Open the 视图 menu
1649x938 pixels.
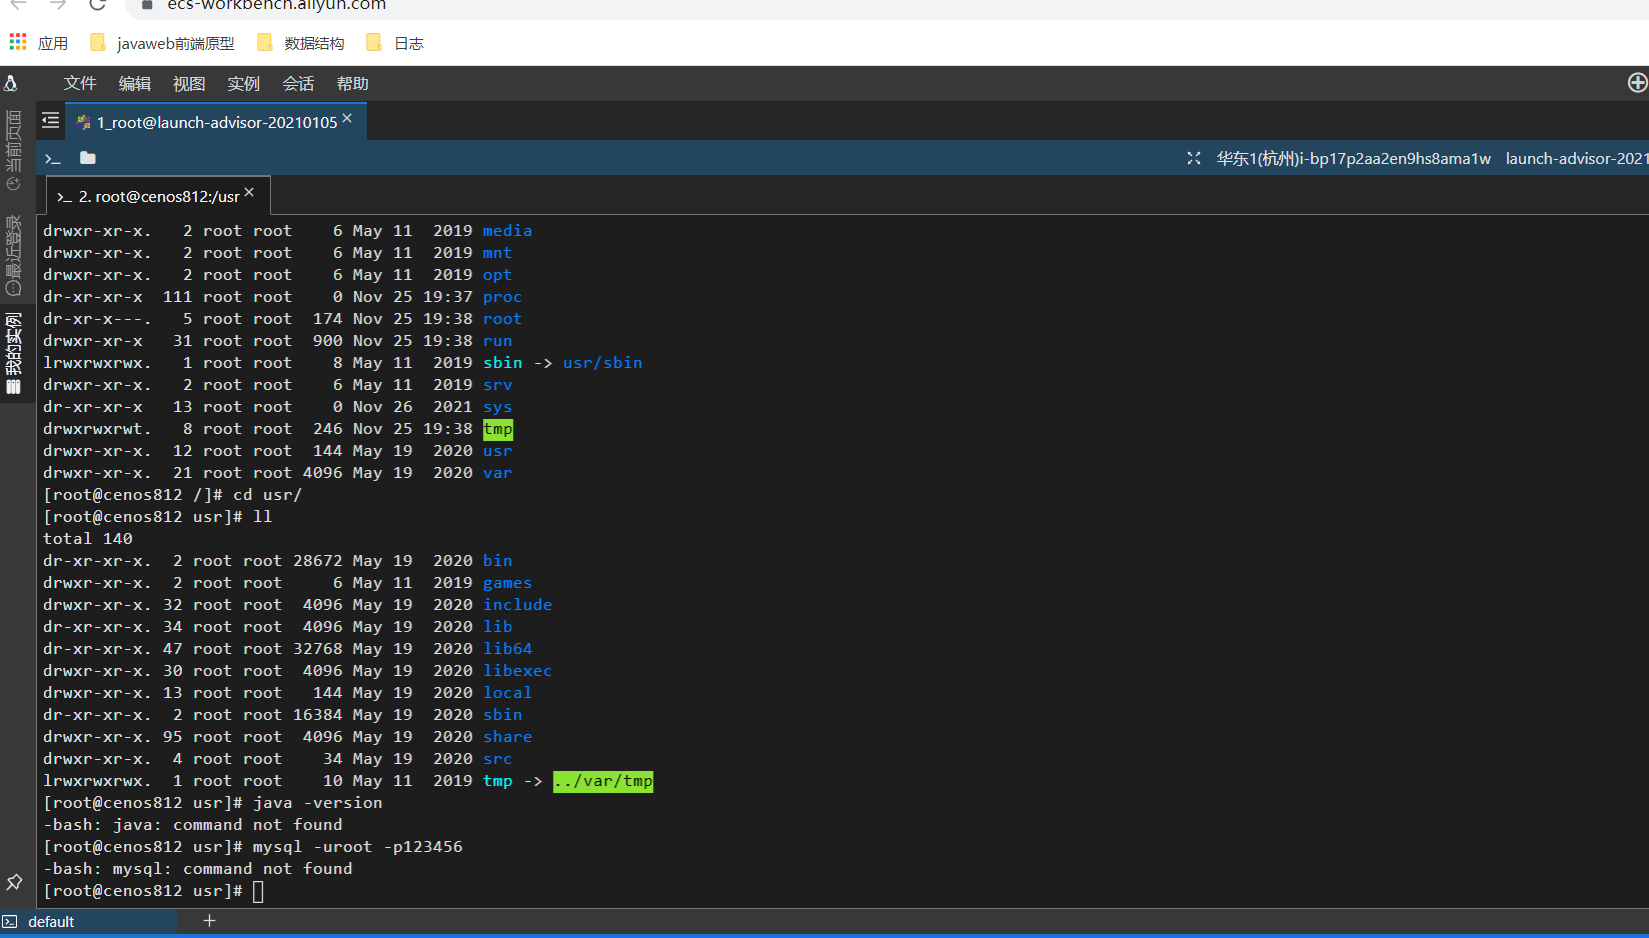189,84
